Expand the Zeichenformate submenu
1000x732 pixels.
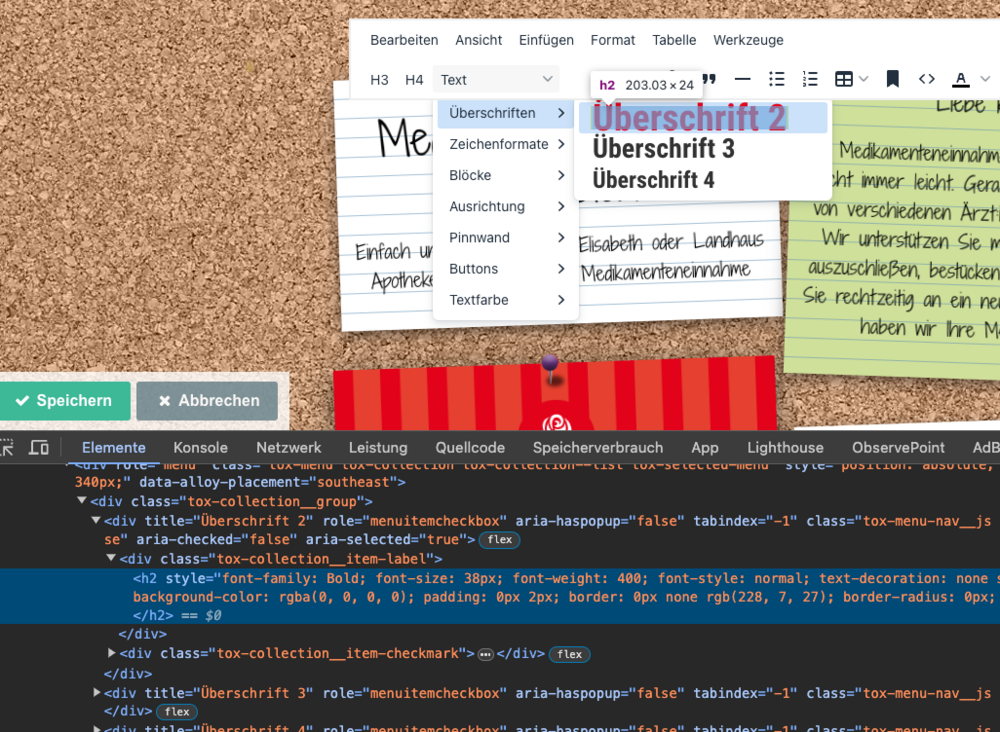coord(507,144)
